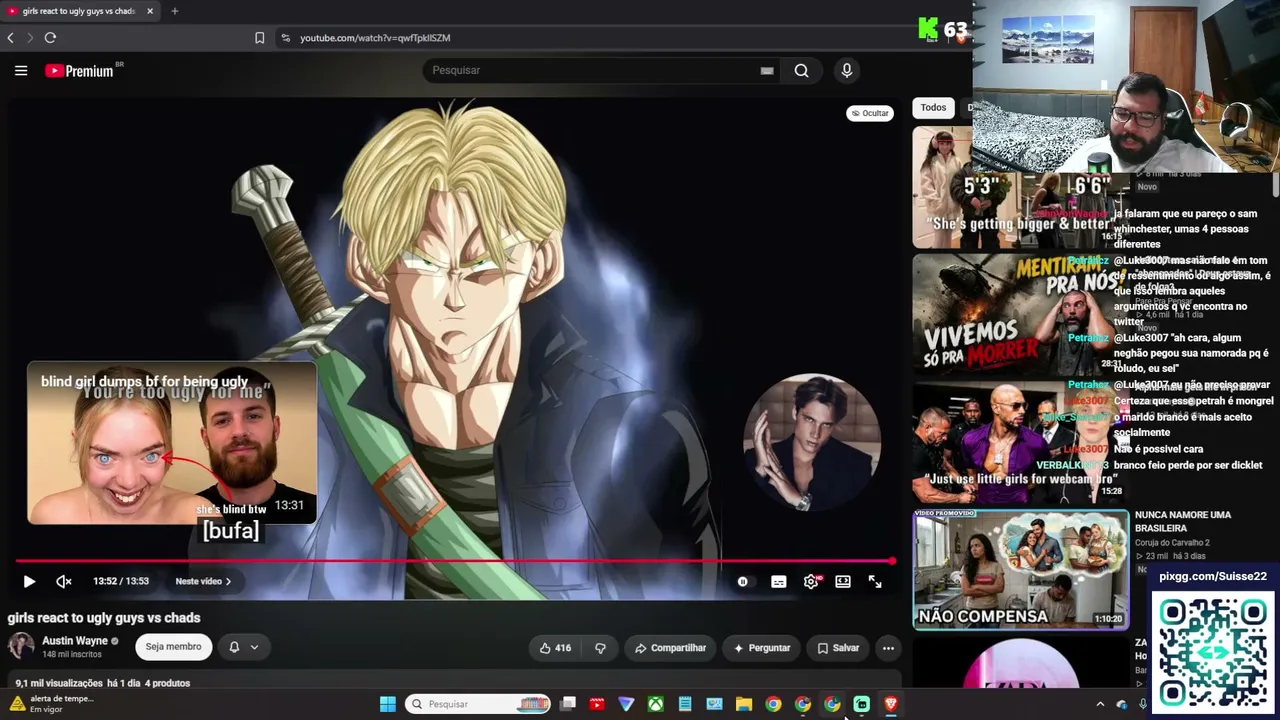The height and width of the screenshot is (720, 1280).
Task: Open the 'NUNCA NAMORE UMA BRASILEIRA' title
Action: click(1183, 521)
